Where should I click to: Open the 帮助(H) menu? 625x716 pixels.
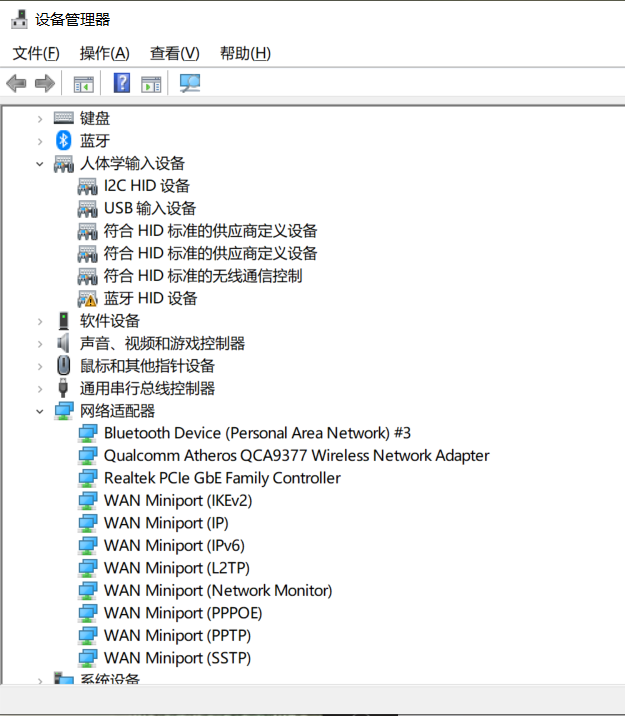[246, 53]
